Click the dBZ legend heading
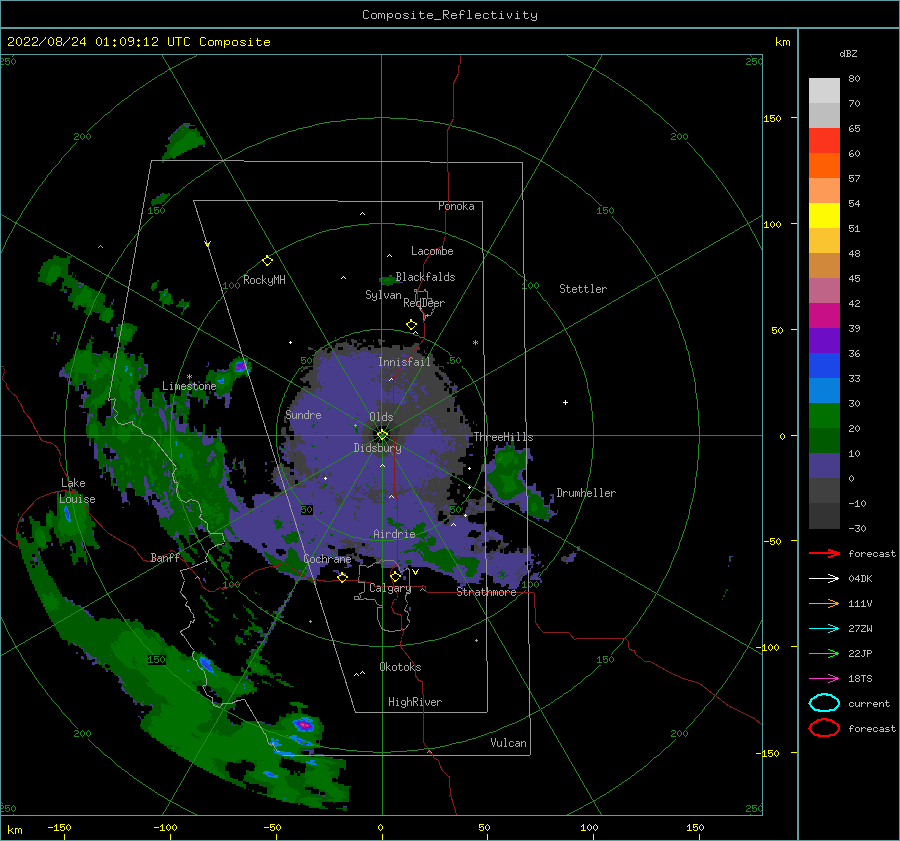900x841 pixels. [848, 54]
